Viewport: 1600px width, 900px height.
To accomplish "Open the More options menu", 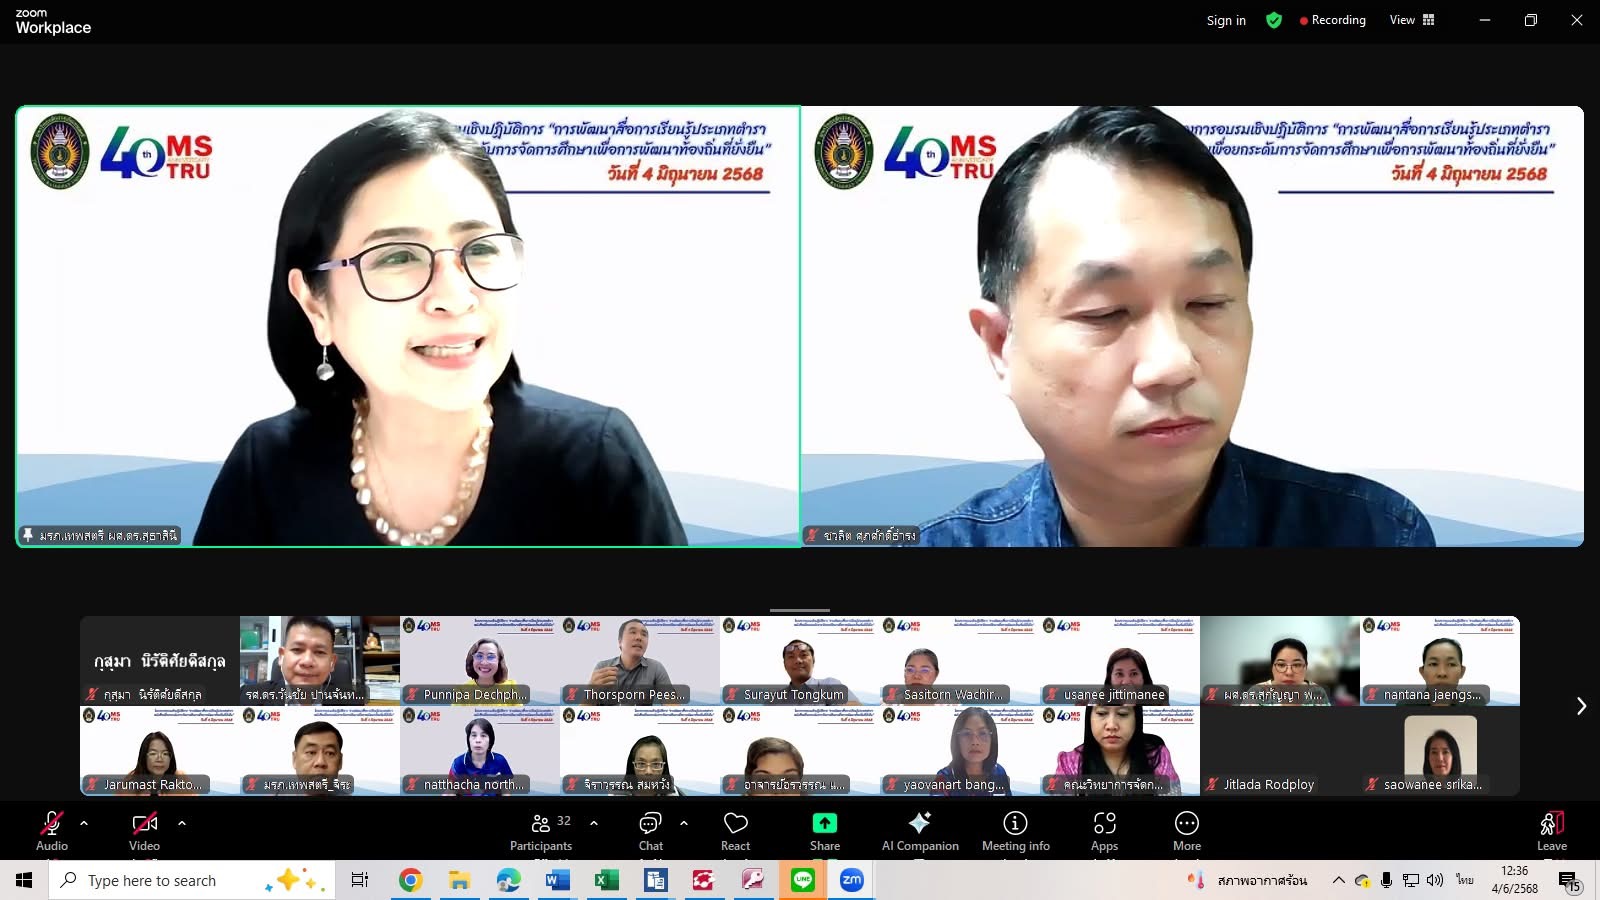I will [1186, 831].
